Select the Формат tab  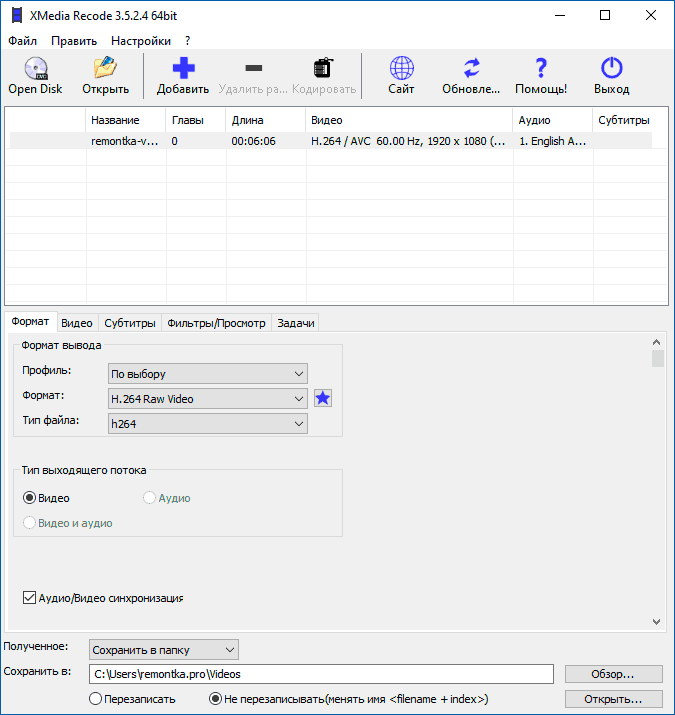30,321
